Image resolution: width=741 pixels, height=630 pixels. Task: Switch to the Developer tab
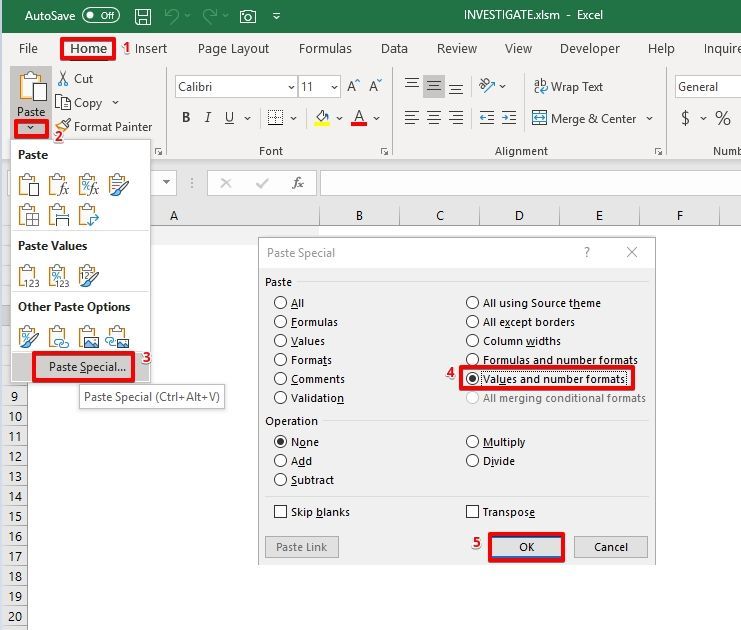pyautogui.click(x=589, y=48)
